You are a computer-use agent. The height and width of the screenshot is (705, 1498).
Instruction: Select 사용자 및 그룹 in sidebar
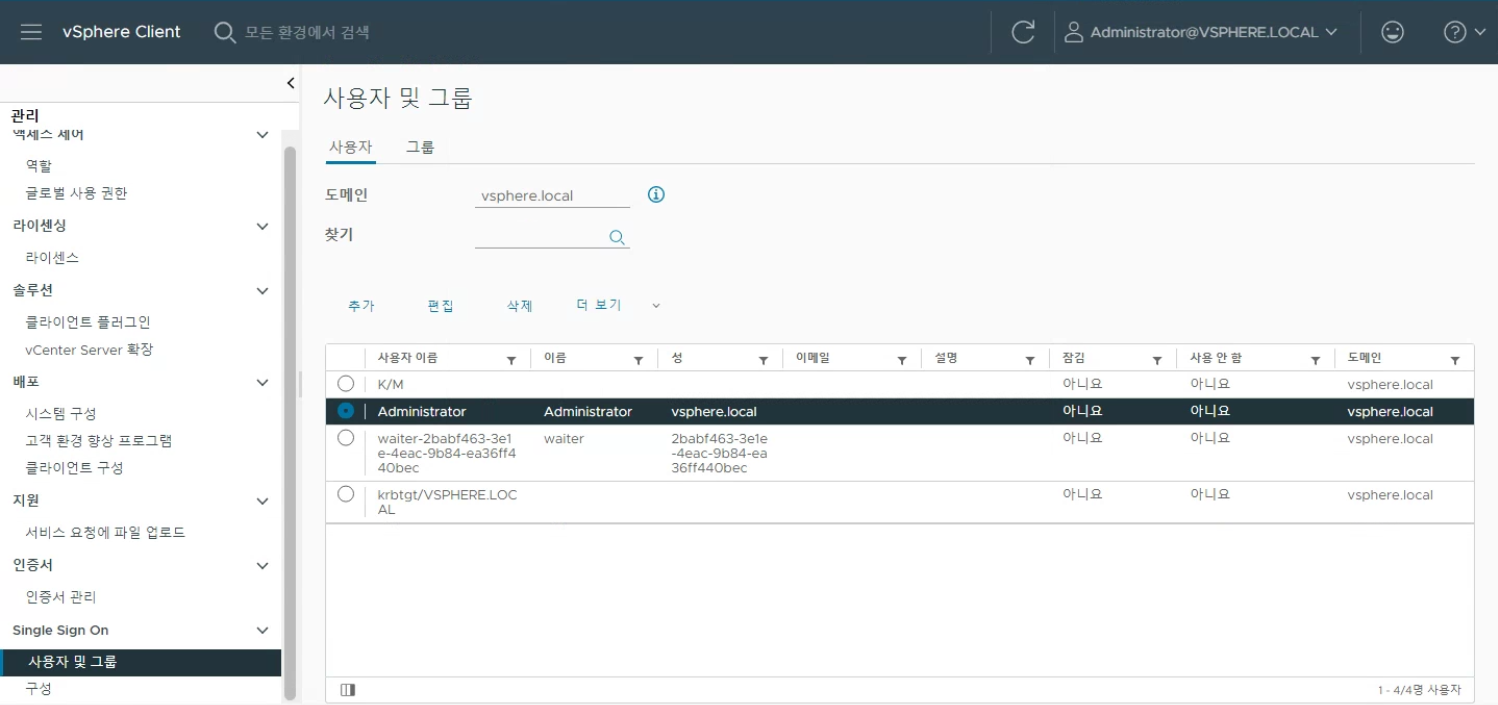click(141, 662)
